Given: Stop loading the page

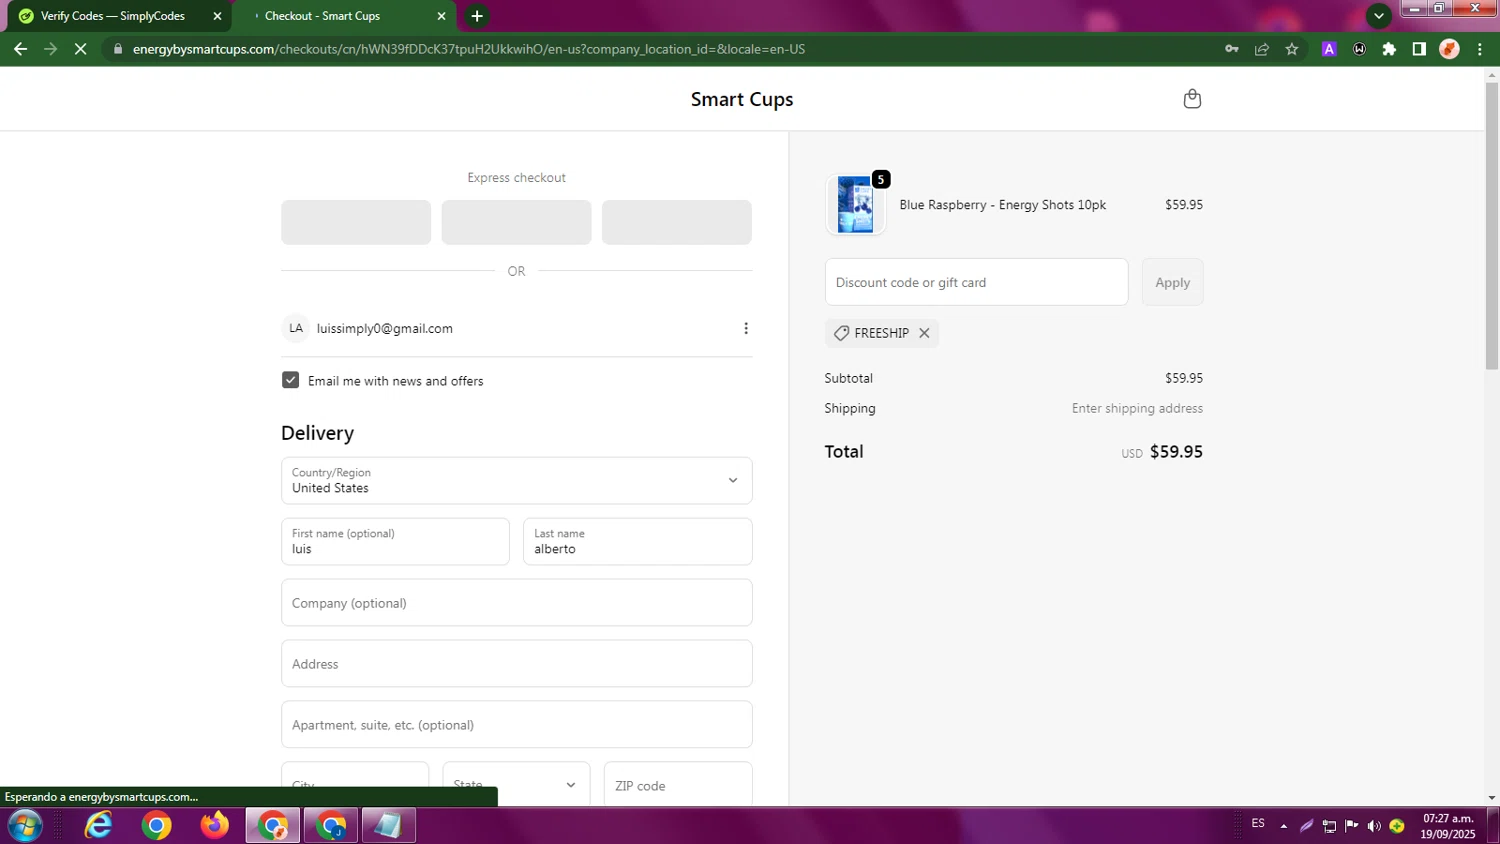Looking at the screenshot, I should point(81,49).
